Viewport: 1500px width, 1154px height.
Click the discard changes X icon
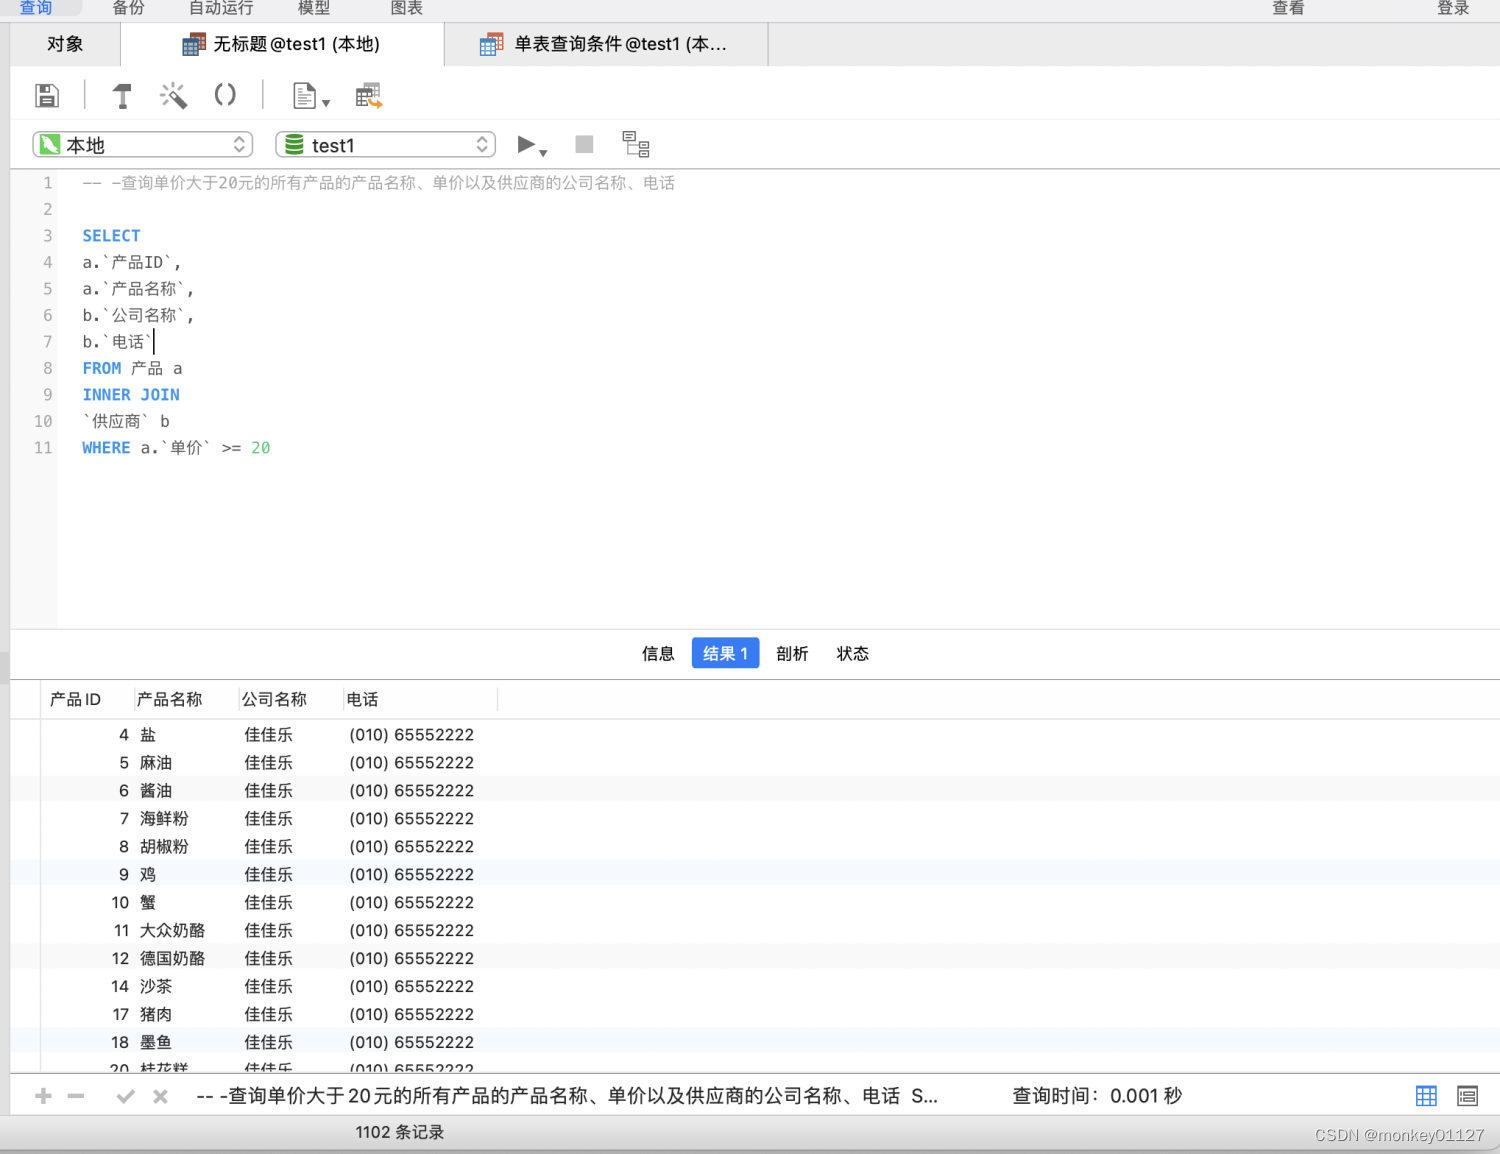point(160,1096)
